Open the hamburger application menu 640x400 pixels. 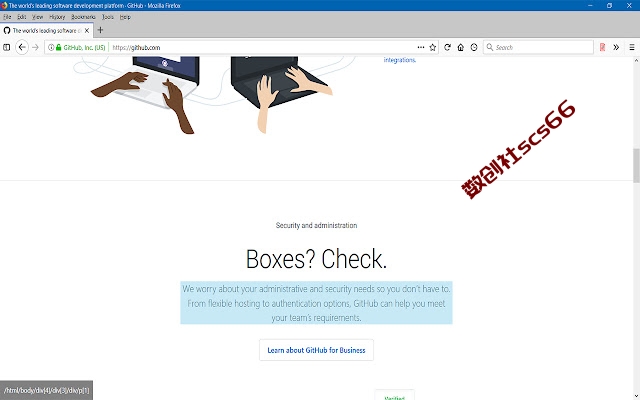point(631,47)
